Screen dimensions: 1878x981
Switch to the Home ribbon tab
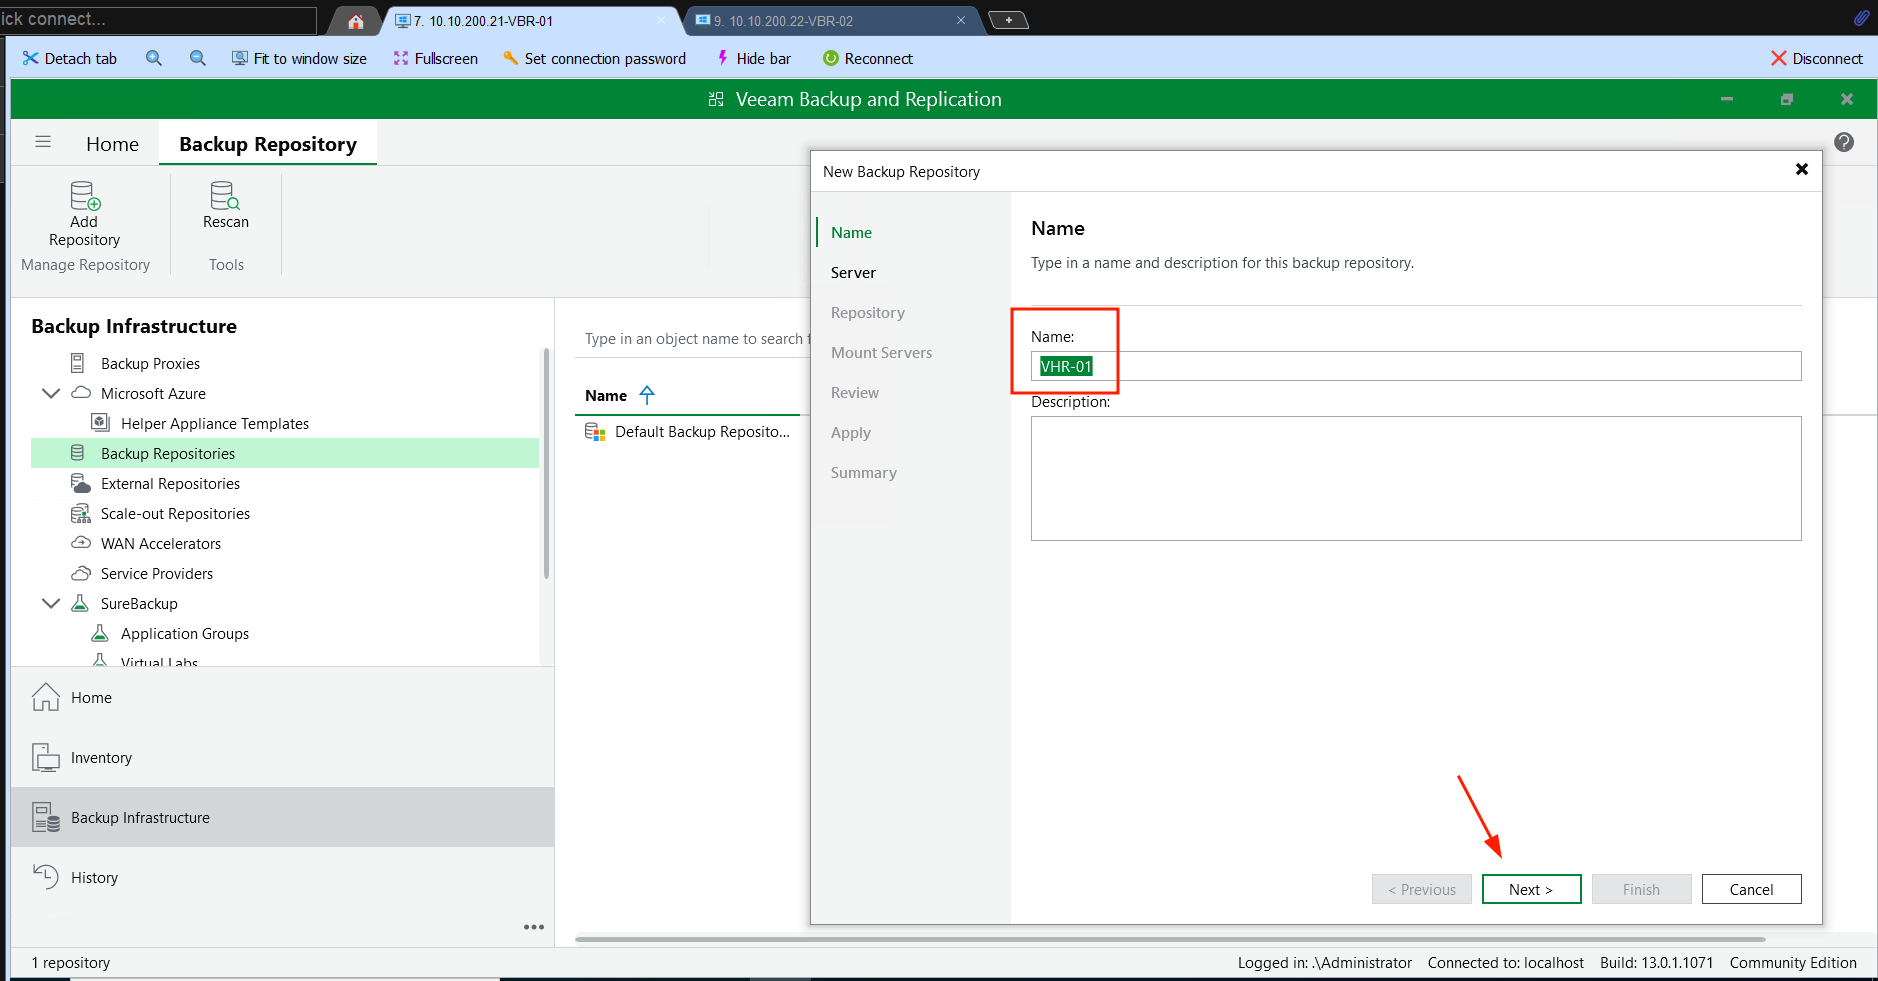tap(112, 144)
